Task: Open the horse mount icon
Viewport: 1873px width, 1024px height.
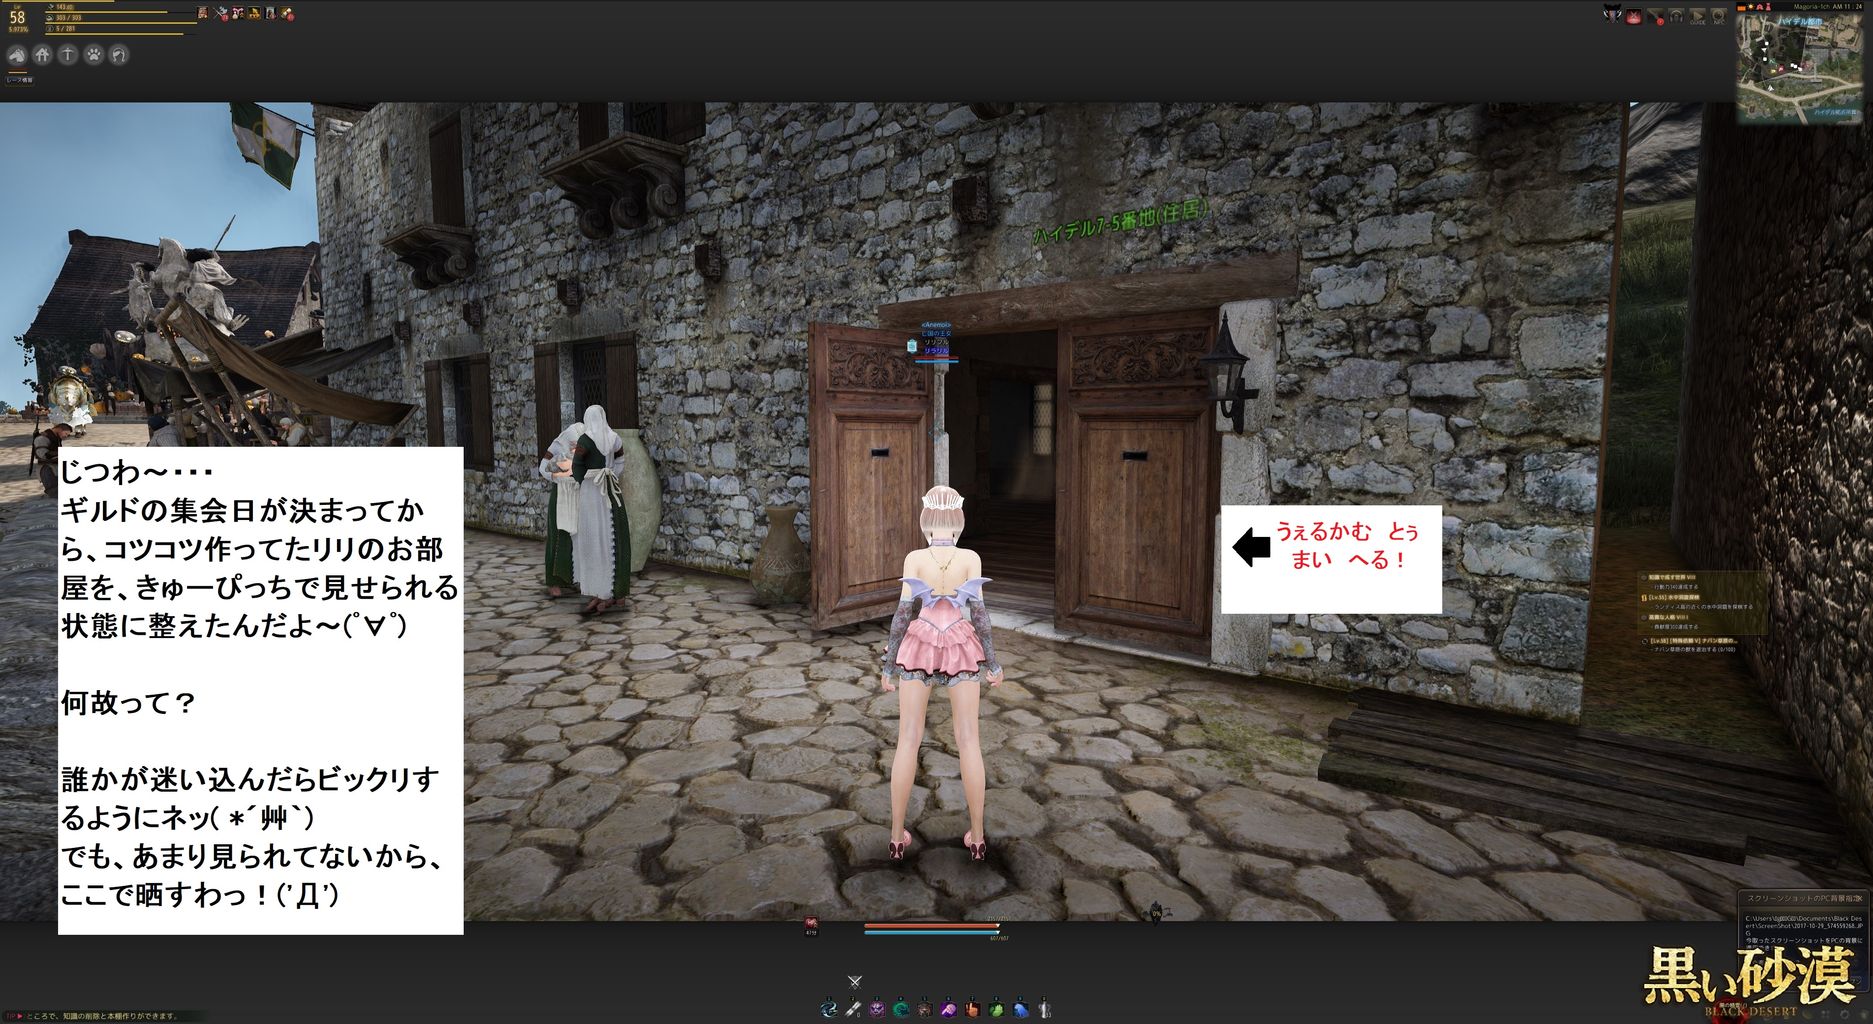Action: (17, 55)
